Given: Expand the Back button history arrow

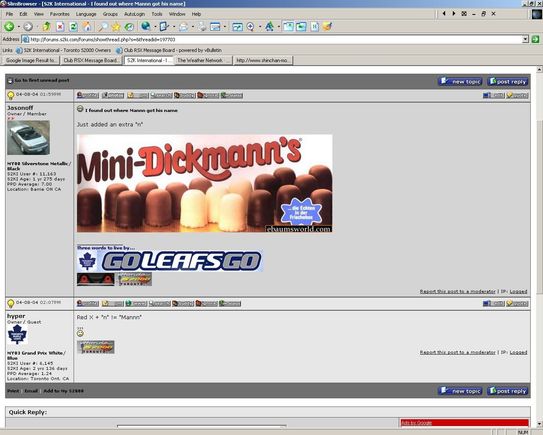Looking at the screenshot, I should tap(18, 27).
